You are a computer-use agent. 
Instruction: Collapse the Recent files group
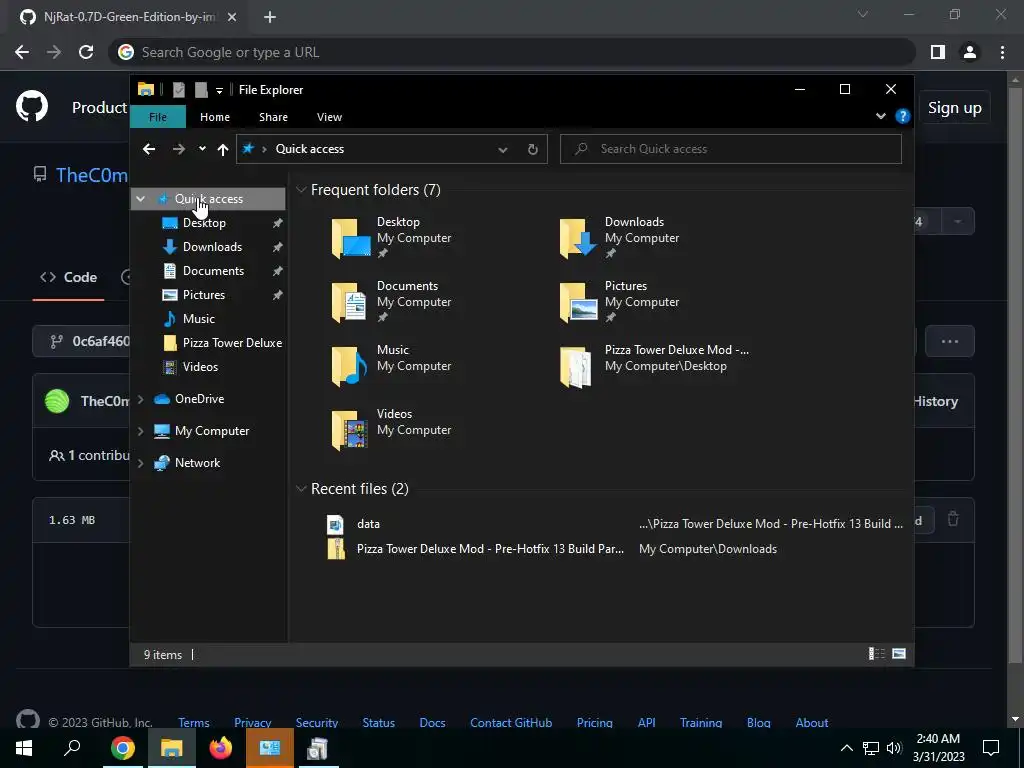point(301,488)
